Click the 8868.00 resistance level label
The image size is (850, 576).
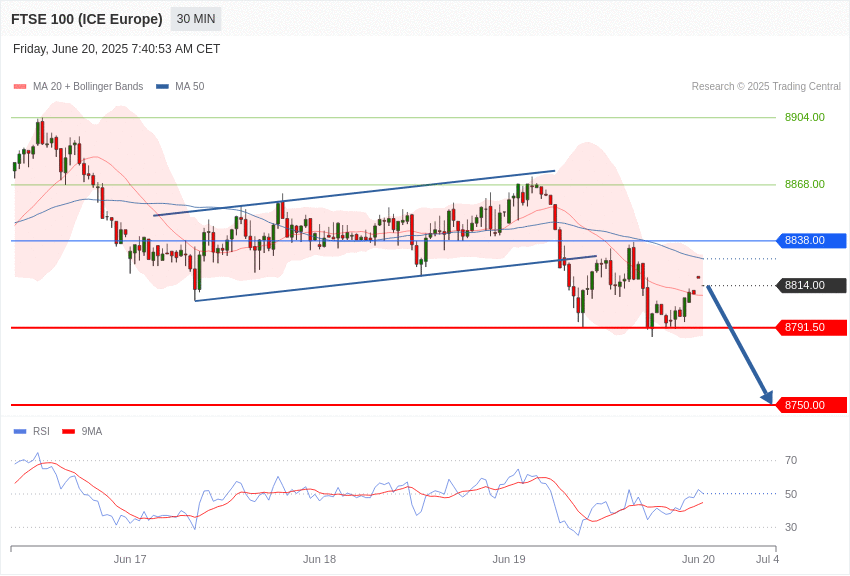tap(804, 184)
